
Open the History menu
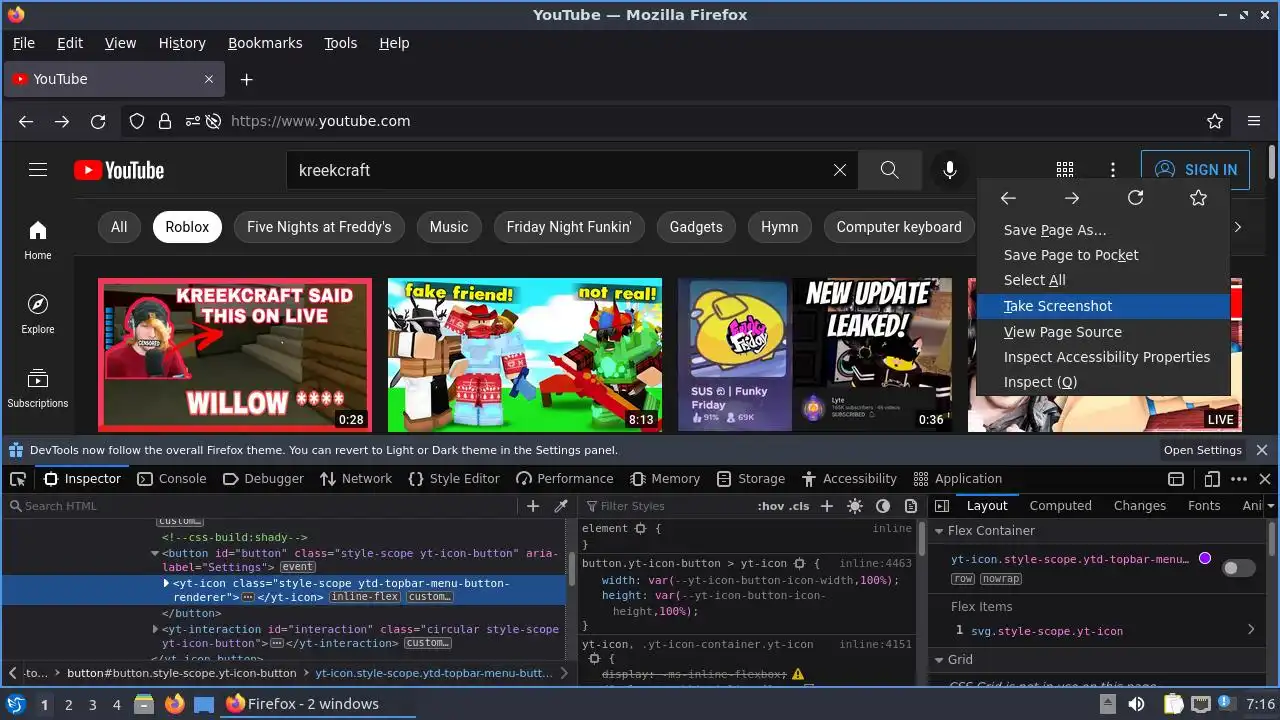182,43
